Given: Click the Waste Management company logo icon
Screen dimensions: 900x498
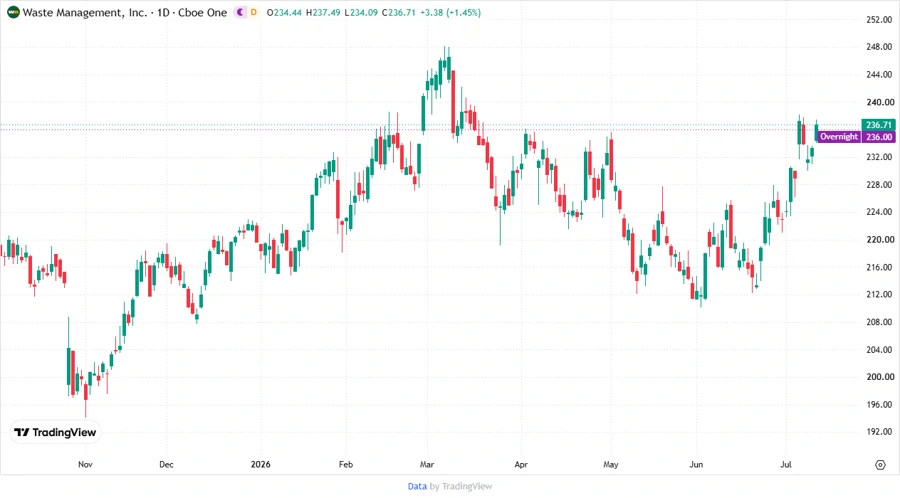Looking at the screenshot, I should (13, 12).
